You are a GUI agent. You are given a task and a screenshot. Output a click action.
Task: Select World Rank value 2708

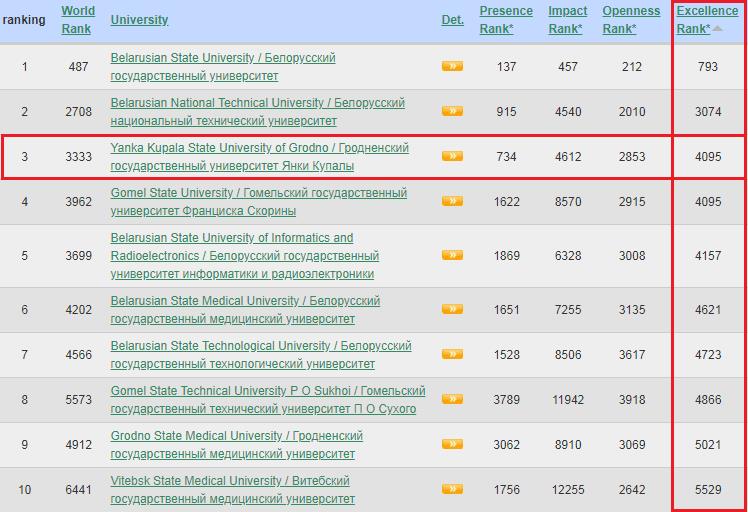[x=78, y=112]
